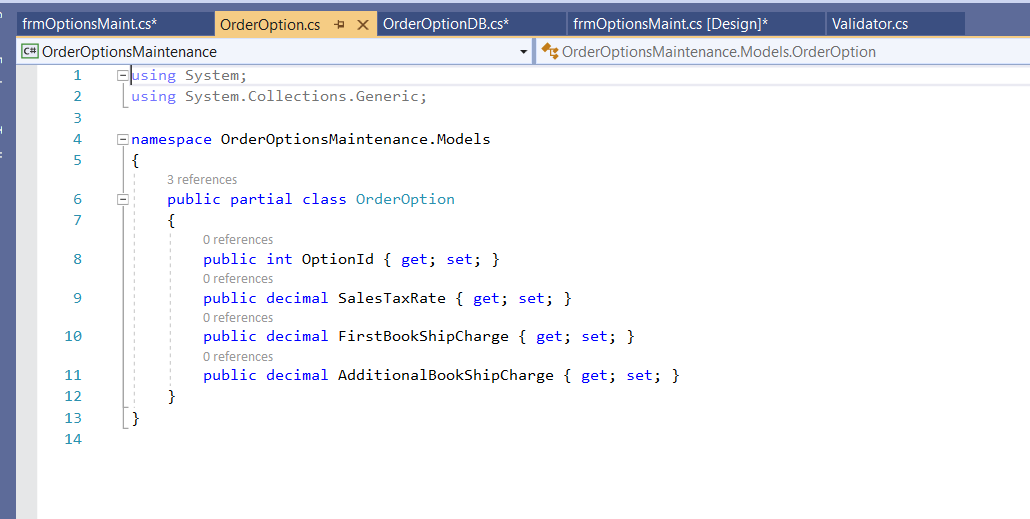
Task: Click line number 14 in the margin
Action: [x=74, y=439]
